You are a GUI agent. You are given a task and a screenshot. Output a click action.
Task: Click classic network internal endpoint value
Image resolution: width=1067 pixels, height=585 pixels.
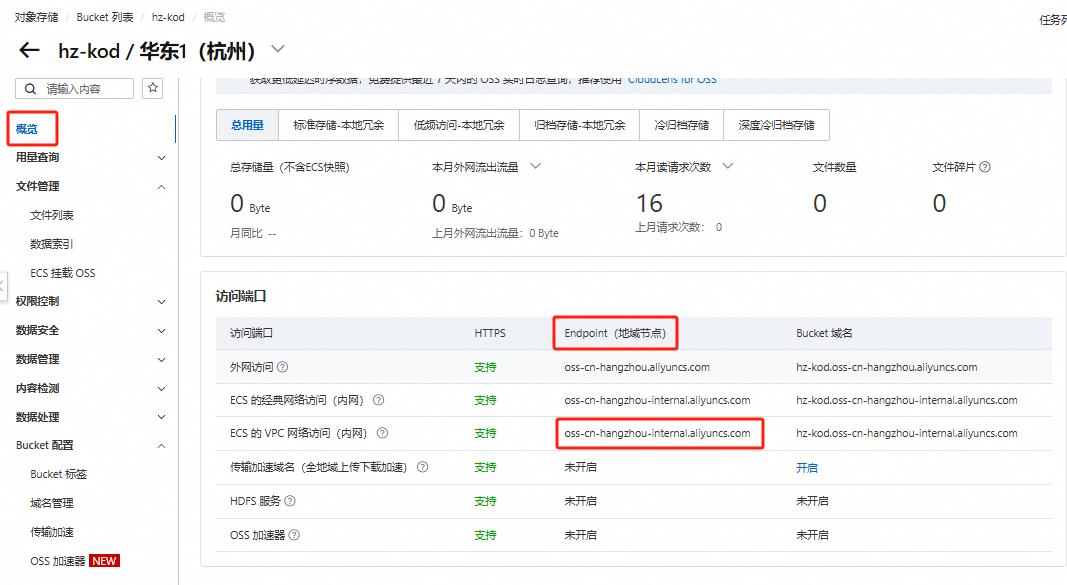pos(657,400)
